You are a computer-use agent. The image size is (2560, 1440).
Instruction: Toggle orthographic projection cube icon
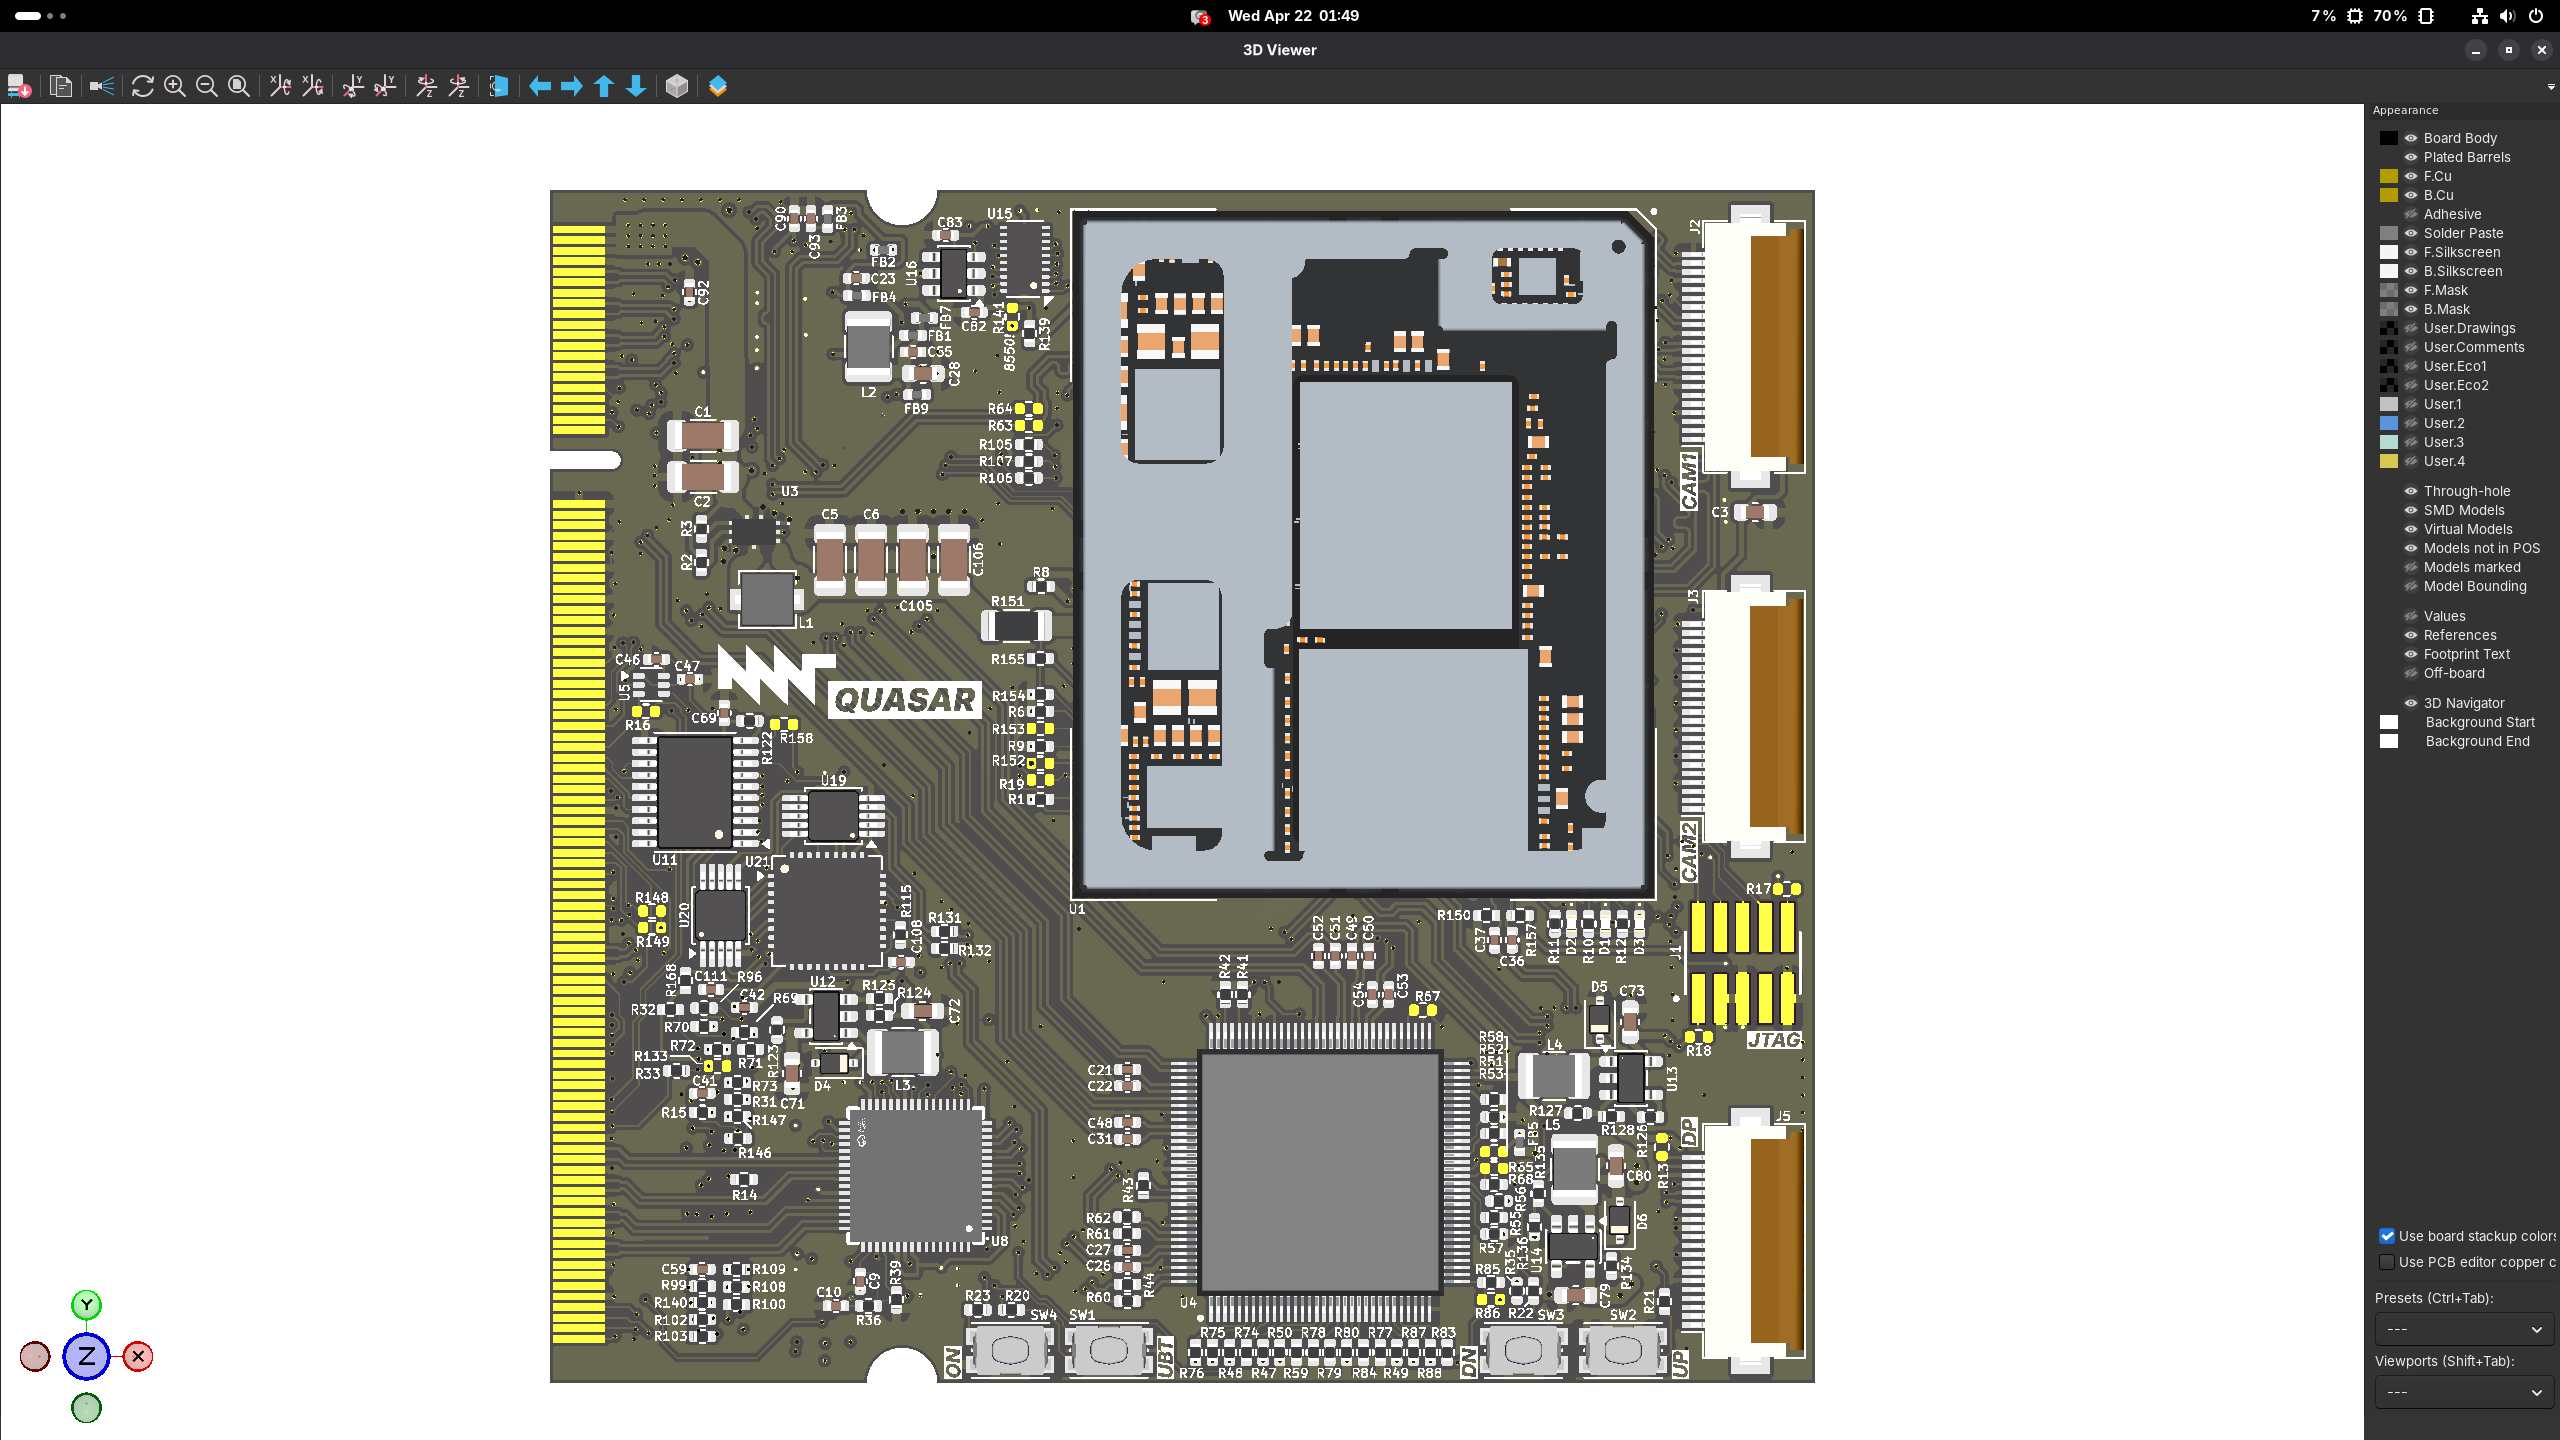click(677, 86)
